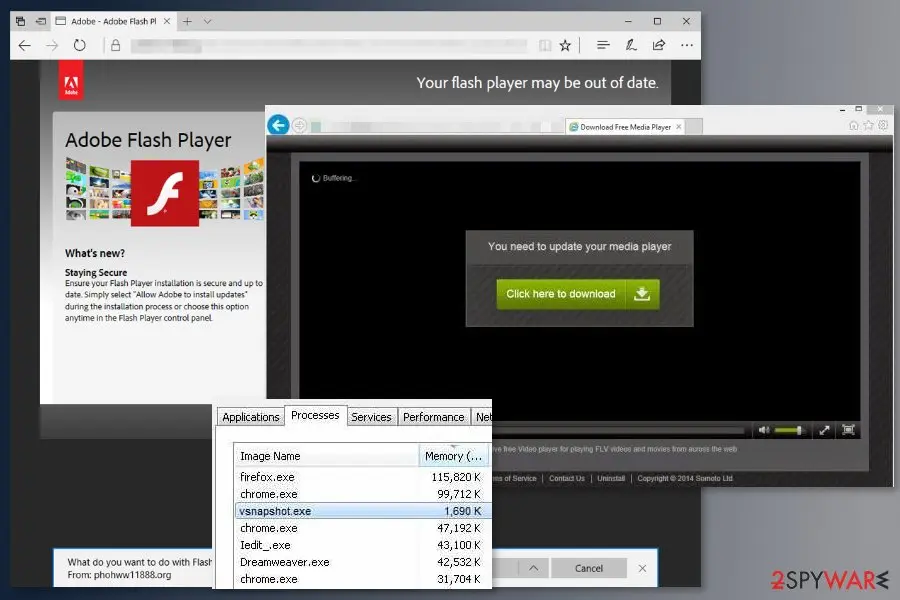Open the Edge hub lines icon
This screenshot has width=900, height=600.
coord(603,45)
